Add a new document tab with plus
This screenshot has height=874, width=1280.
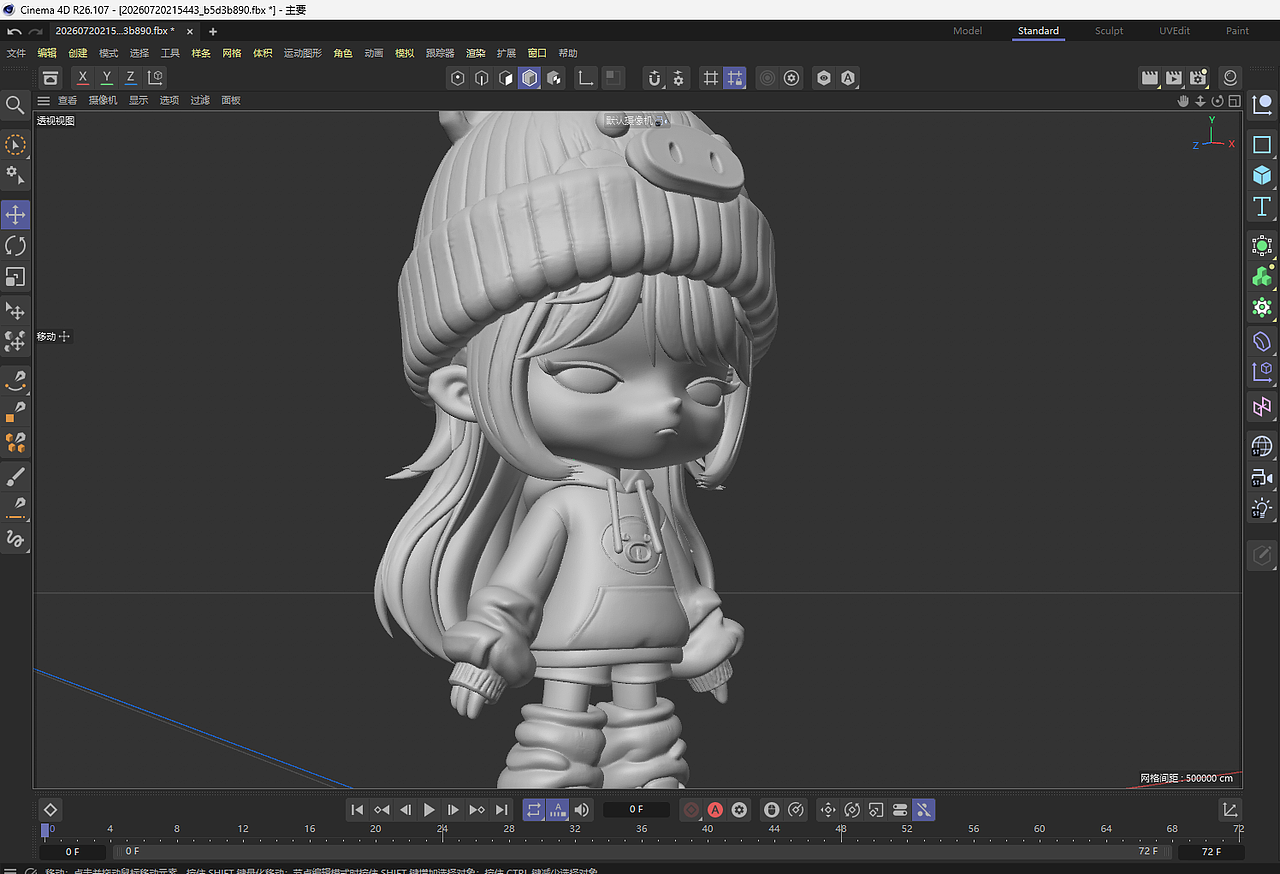pos(212,31)
